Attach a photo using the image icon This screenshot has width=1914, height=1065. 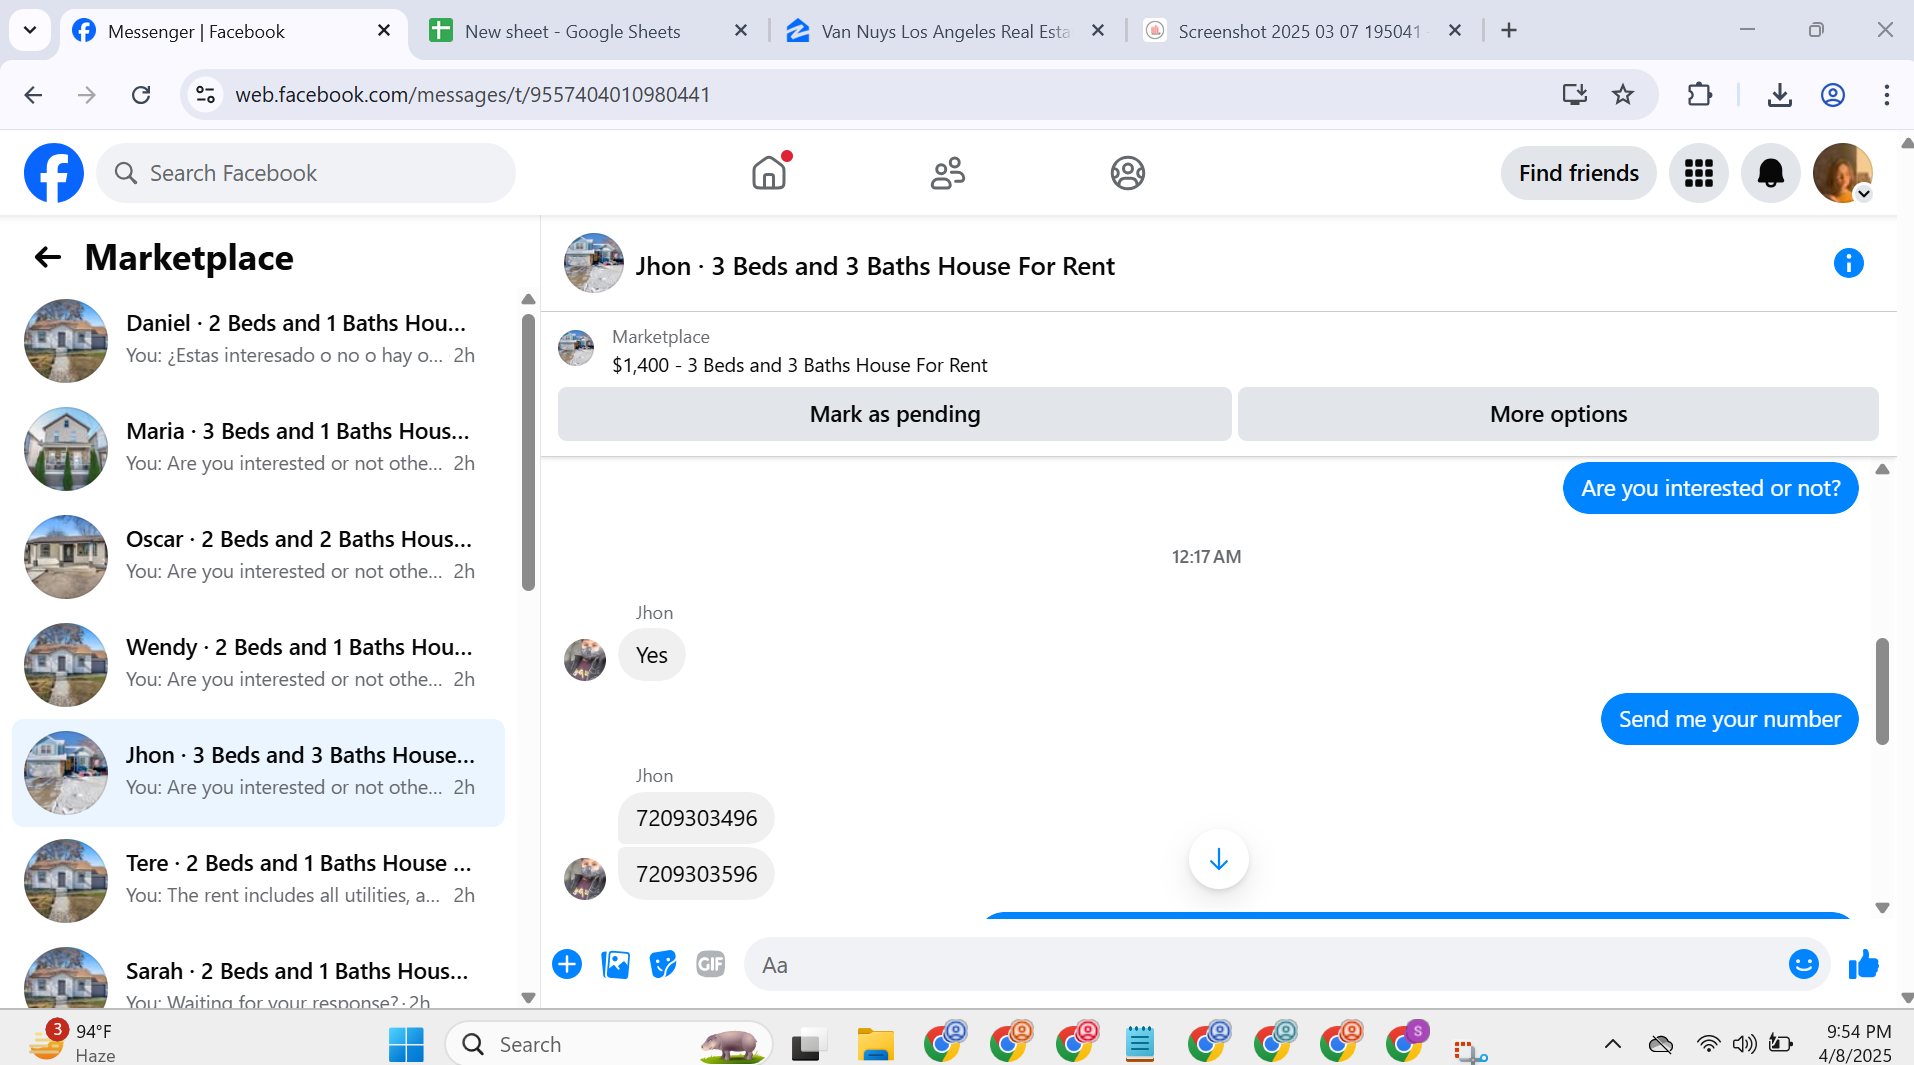click(615, 964)
